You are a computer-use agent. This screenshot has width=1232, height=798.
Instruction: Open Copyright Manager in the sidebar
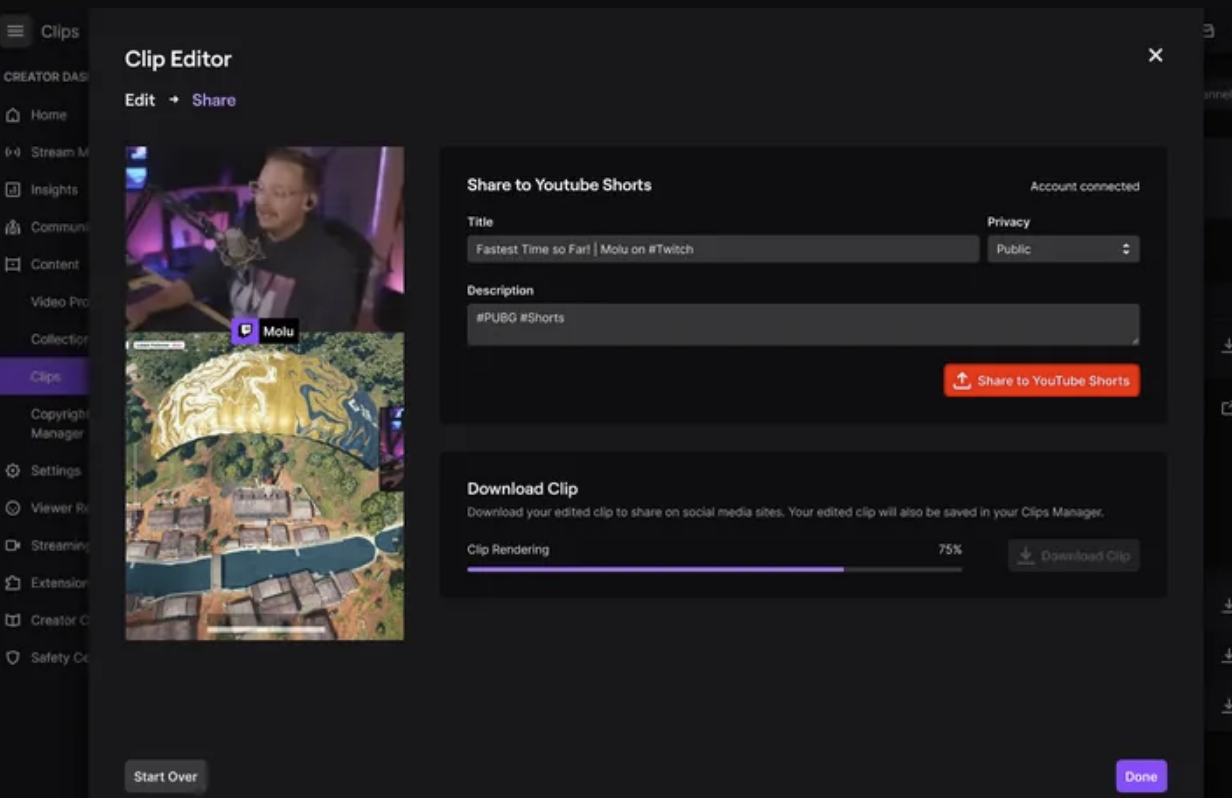pos(62,422)
